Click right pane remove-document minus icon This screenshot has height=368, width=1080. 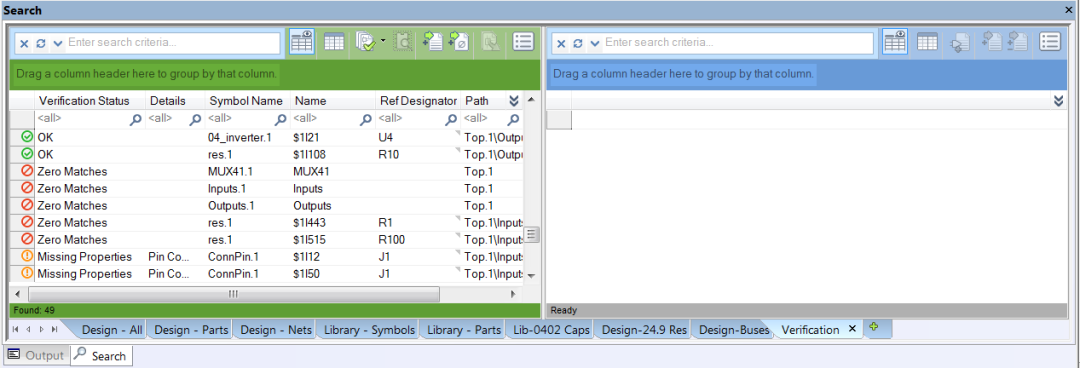tap(1017, 41)
